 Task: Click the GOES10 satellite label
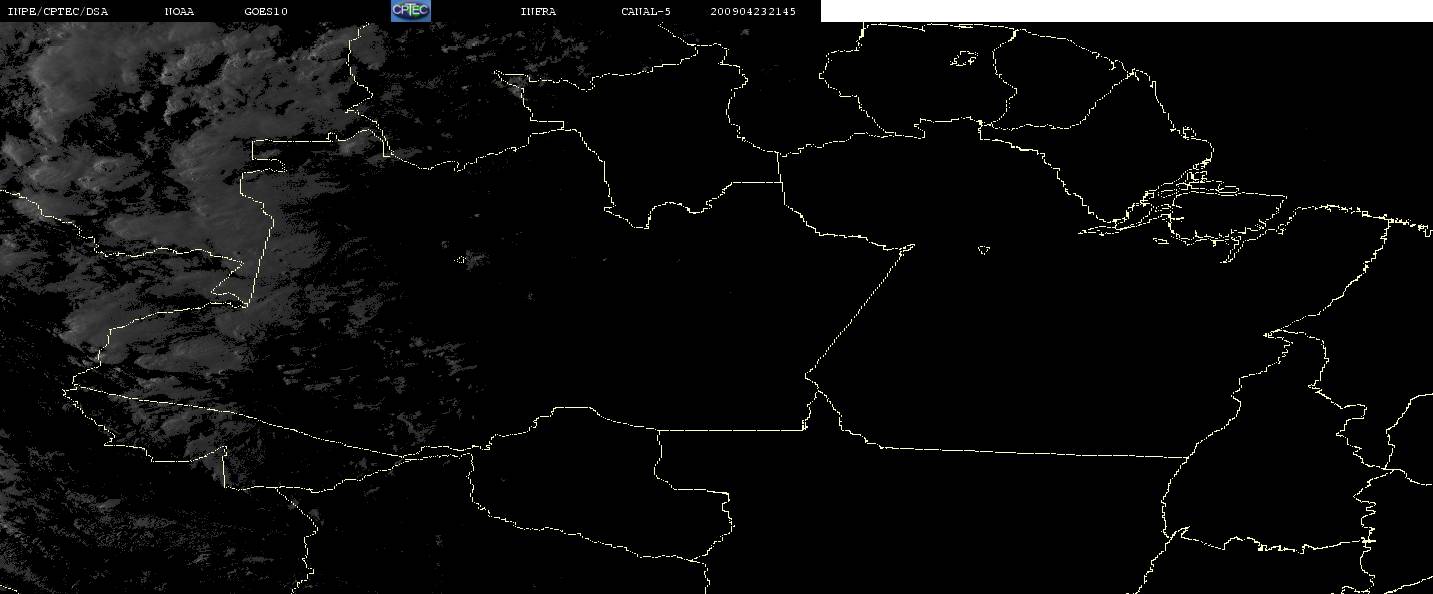[x=266, y=12]
